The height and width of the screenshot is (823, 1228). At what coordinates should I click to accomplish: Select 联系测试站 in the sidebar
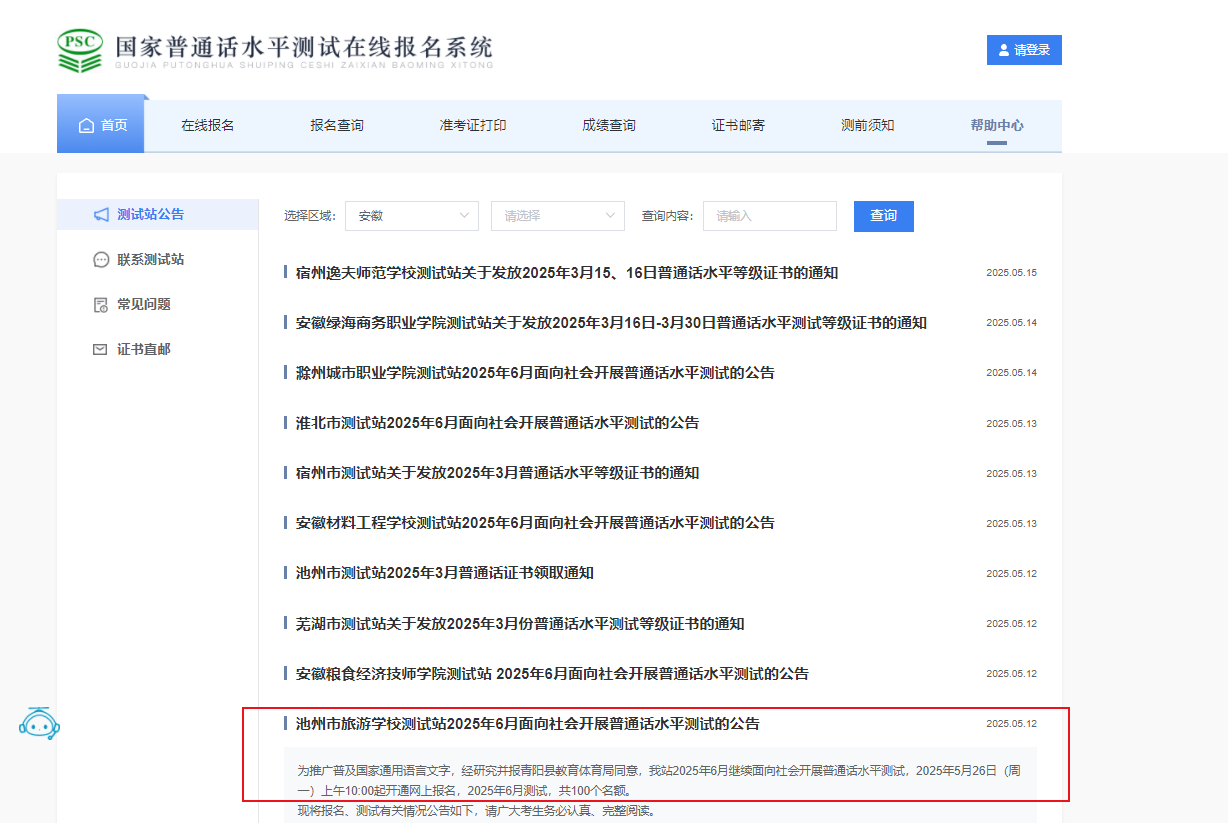click(x=151, y=260)
